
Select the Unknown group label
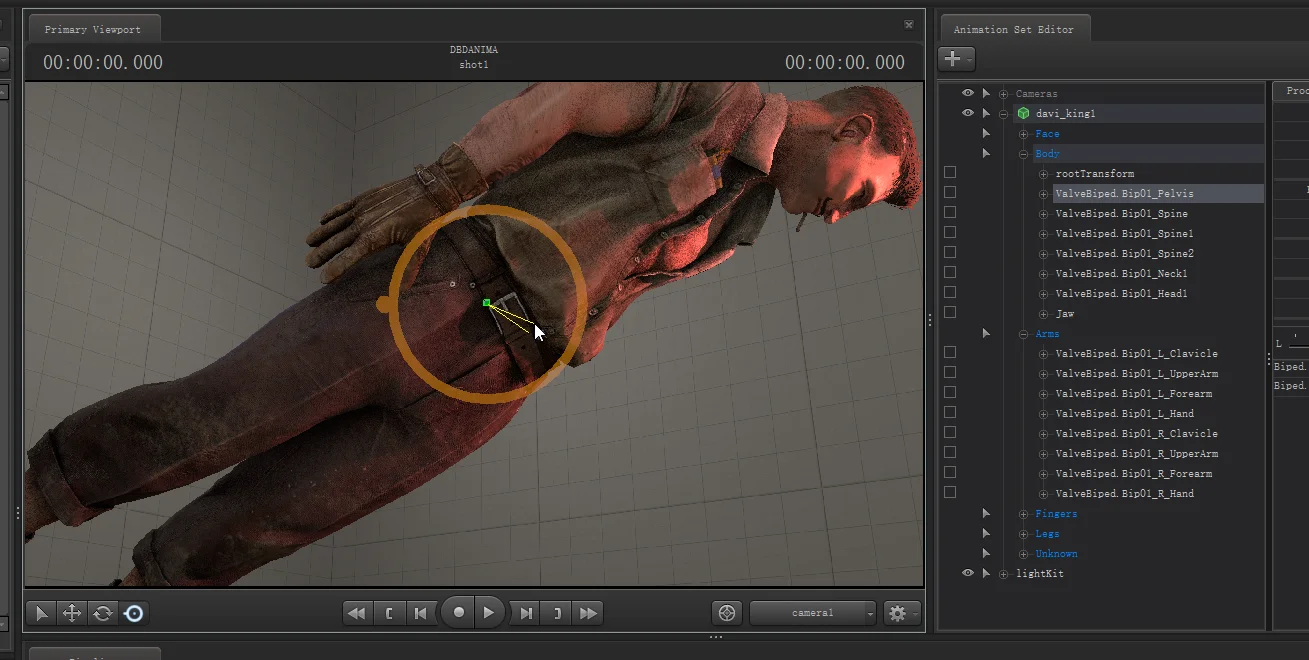1056,554
